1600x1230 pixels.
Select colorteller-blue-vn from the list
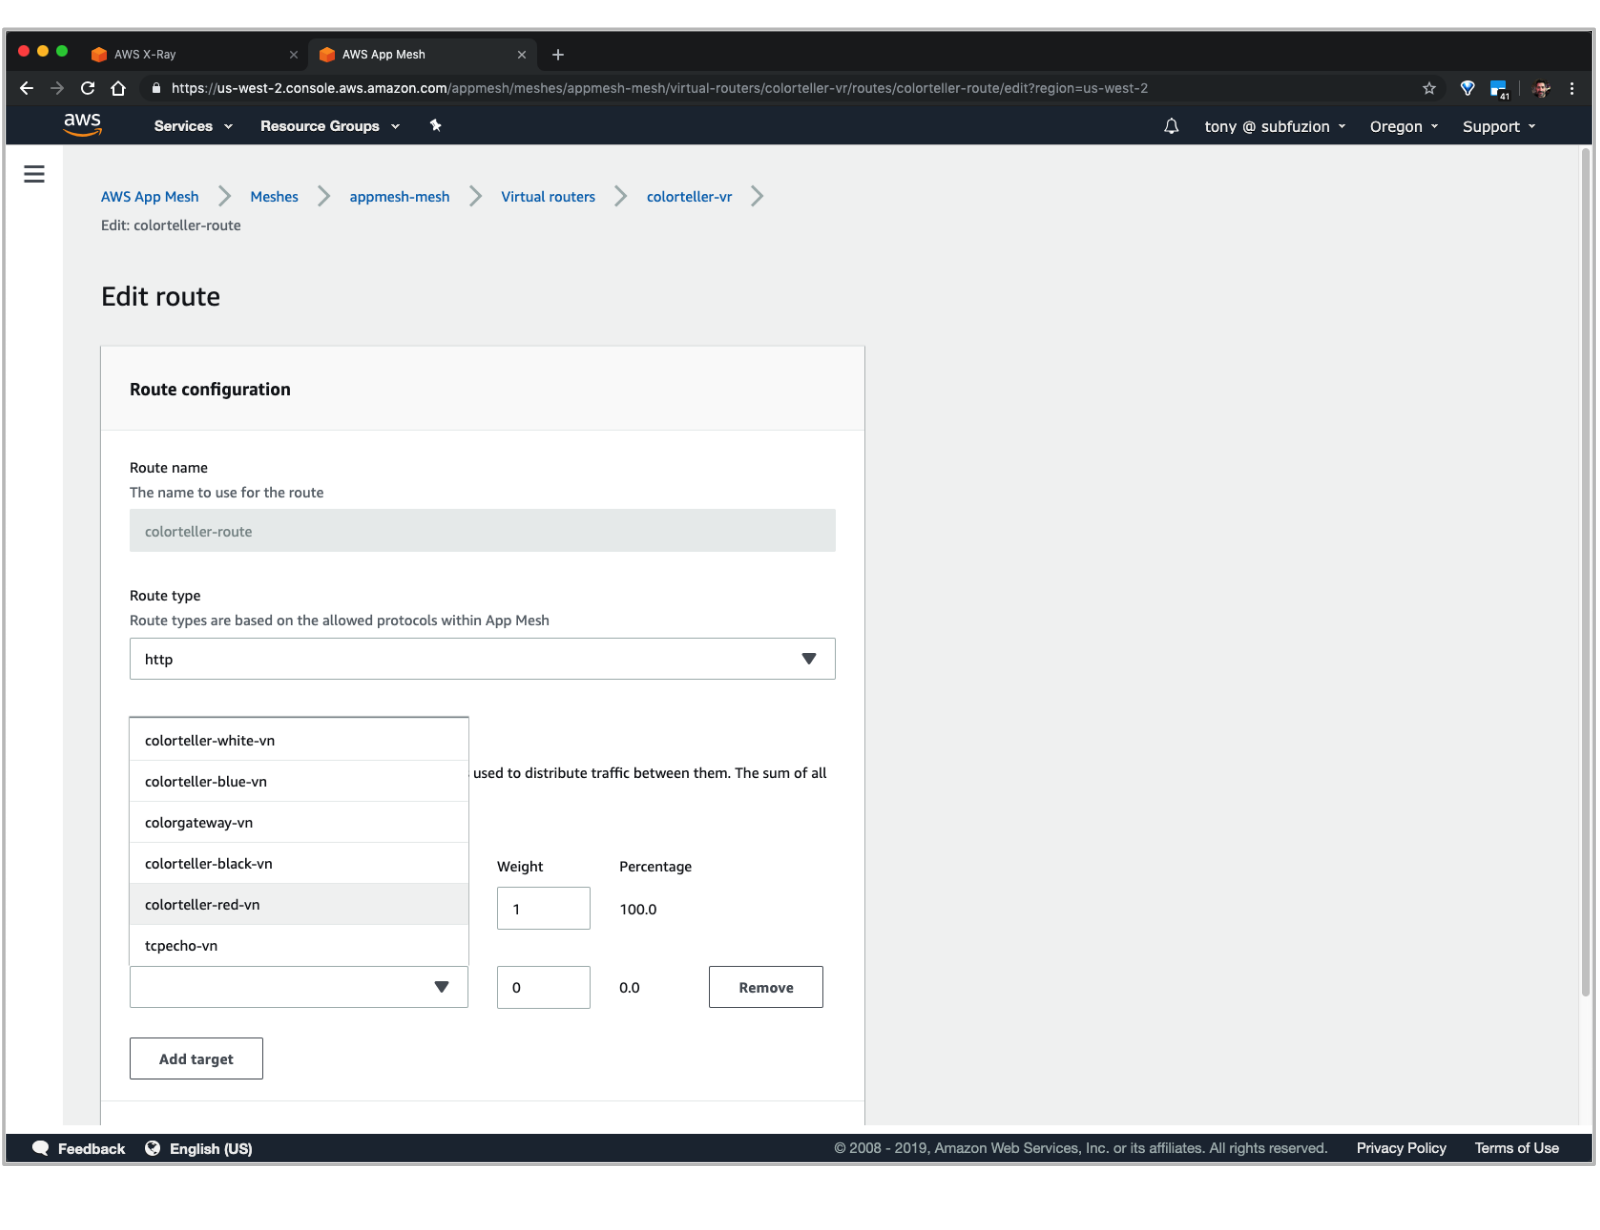pos(299,781)
